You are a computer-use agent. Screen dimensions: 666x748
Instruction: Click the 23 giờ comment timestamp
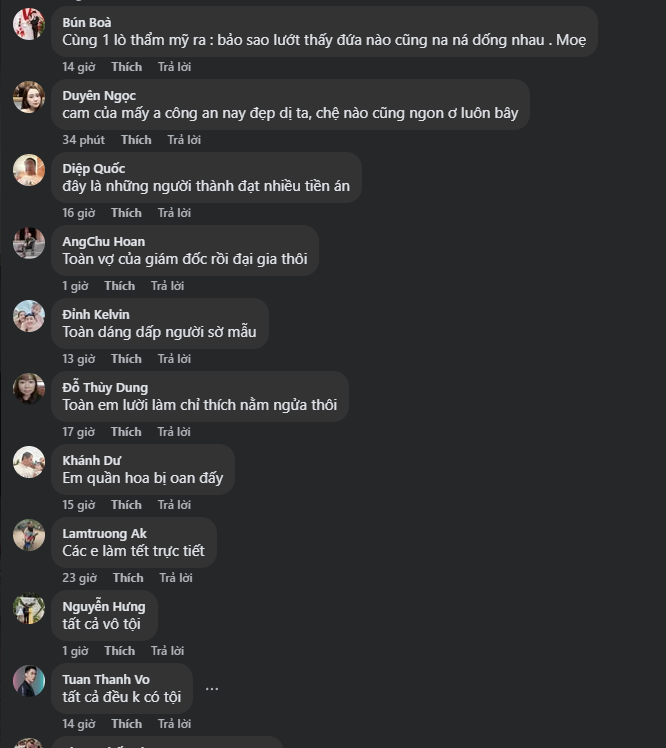click(x=79, y=578)
